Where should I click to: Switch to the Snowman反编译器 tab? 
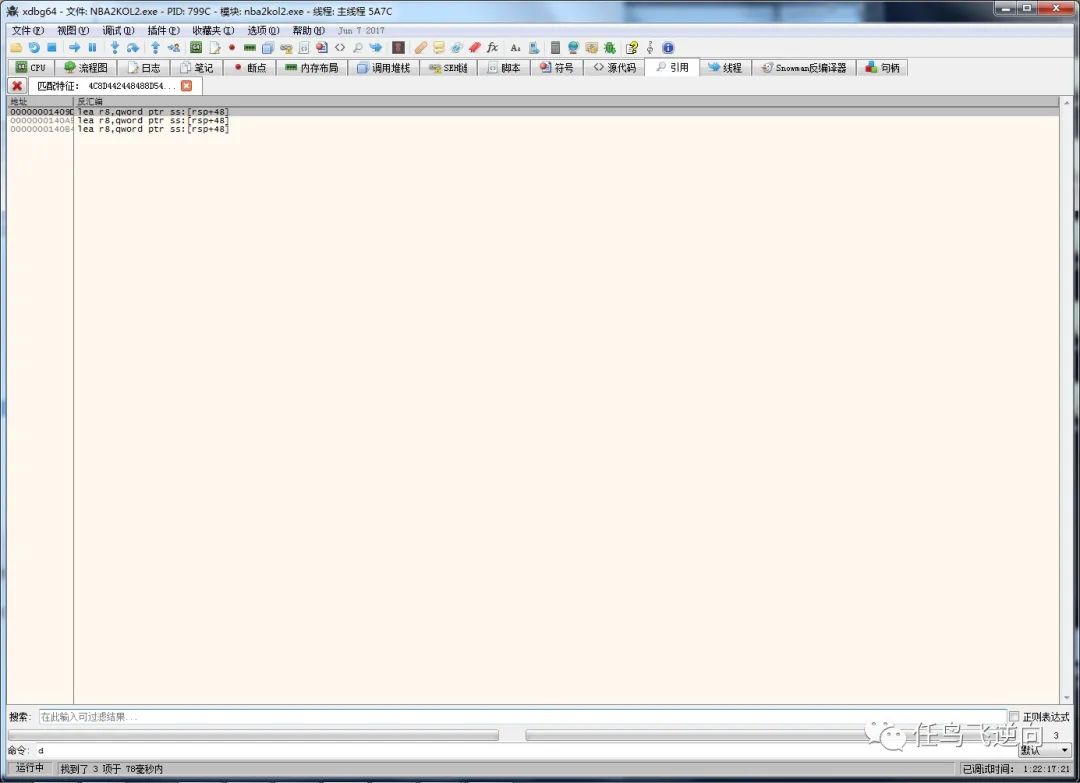(x=804, y=67)
